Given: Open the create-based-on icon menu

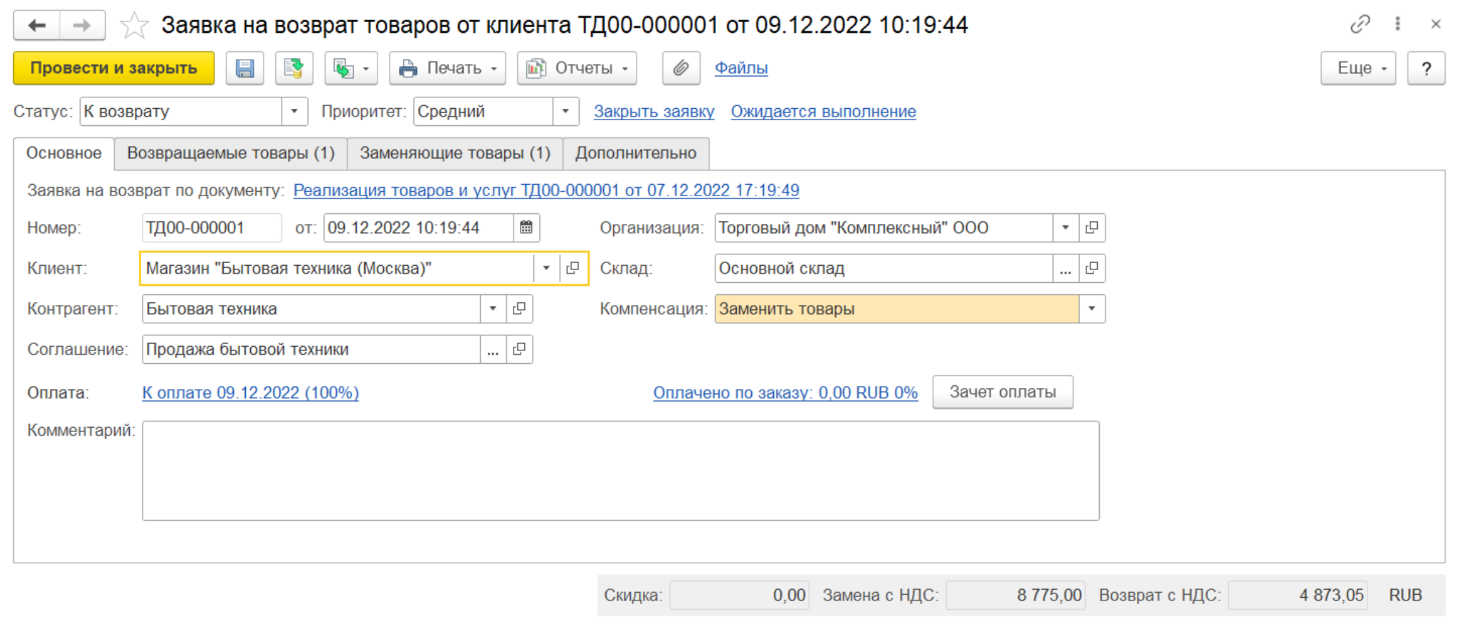Looking at the screenshot, I should click(350, 68).
